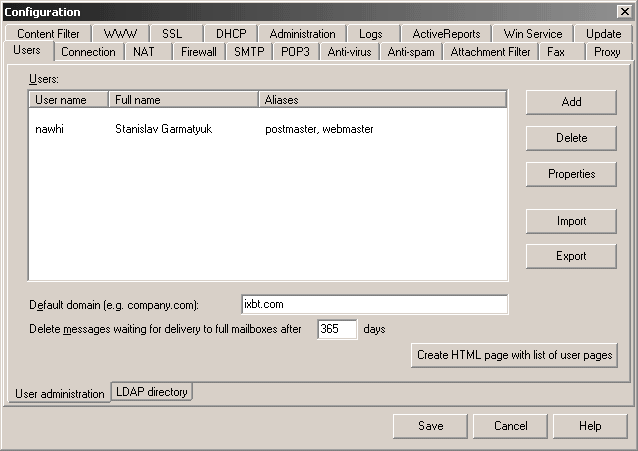This screenshot has width=638, height=451.
Task: Open user Properties
Action: click(x=571, y=174)
